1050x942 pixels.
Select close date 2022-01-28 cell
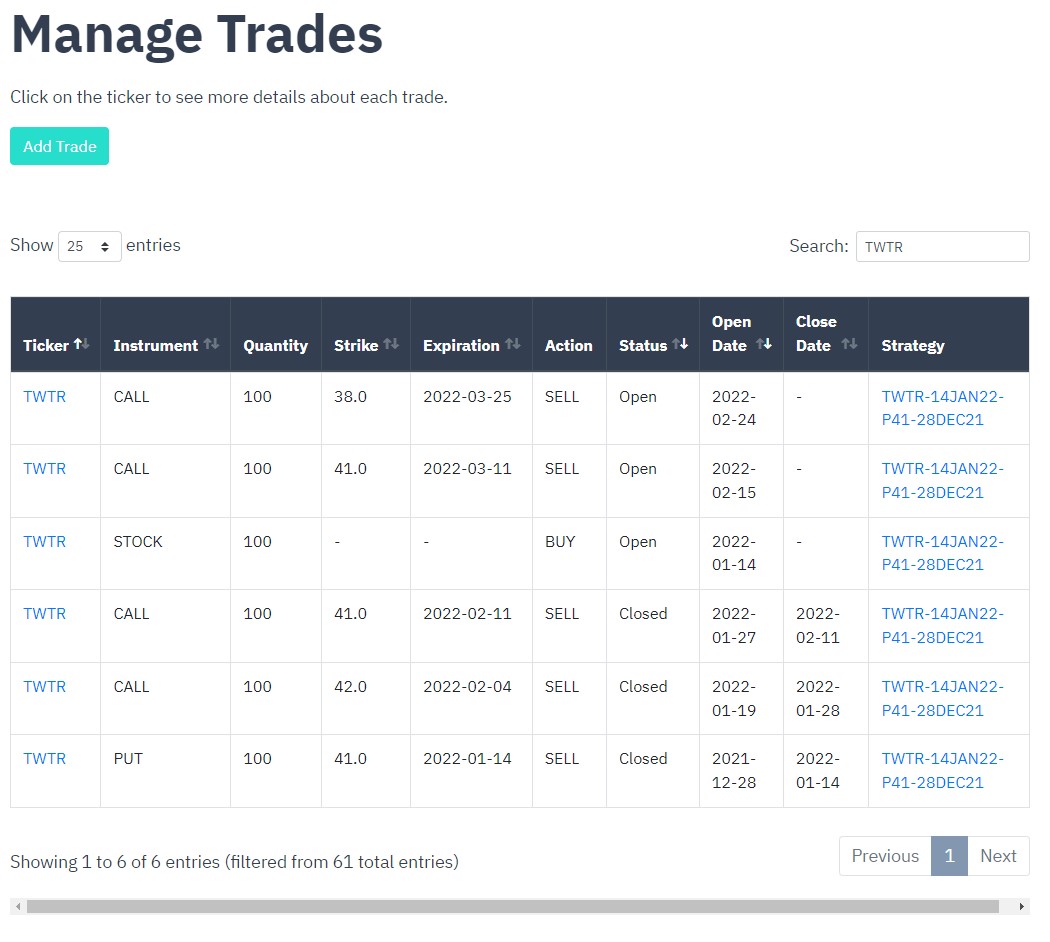826,699
